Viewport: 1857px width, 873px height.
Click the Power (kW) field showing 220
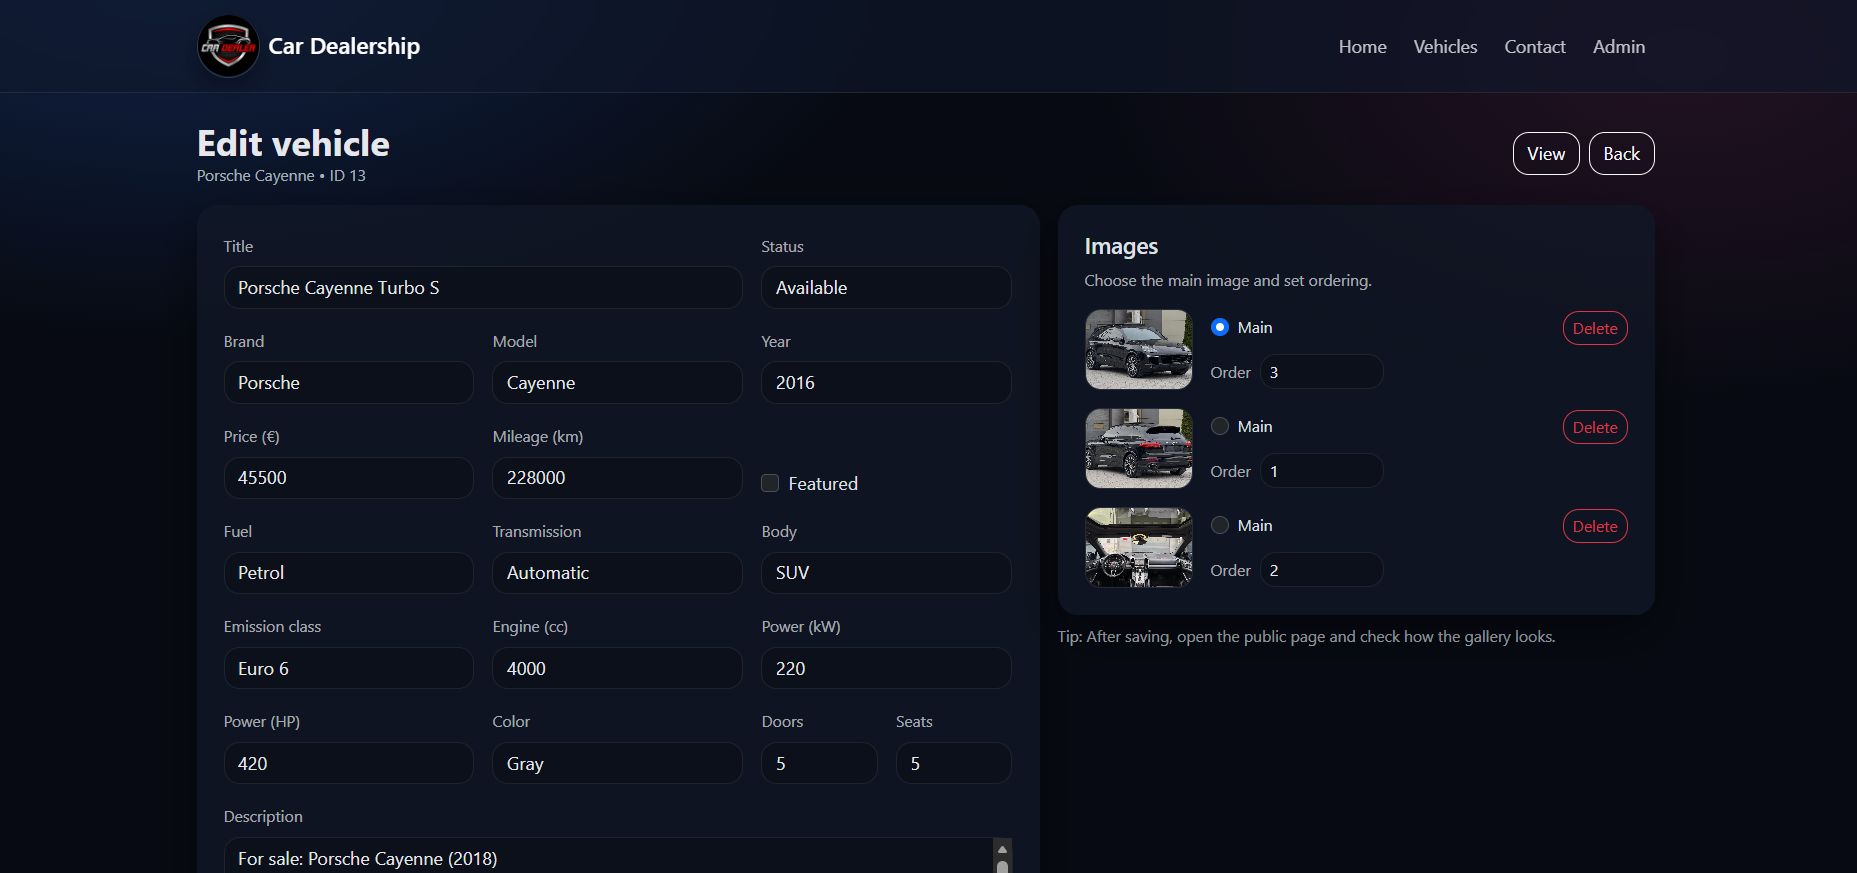click(886, 668)
